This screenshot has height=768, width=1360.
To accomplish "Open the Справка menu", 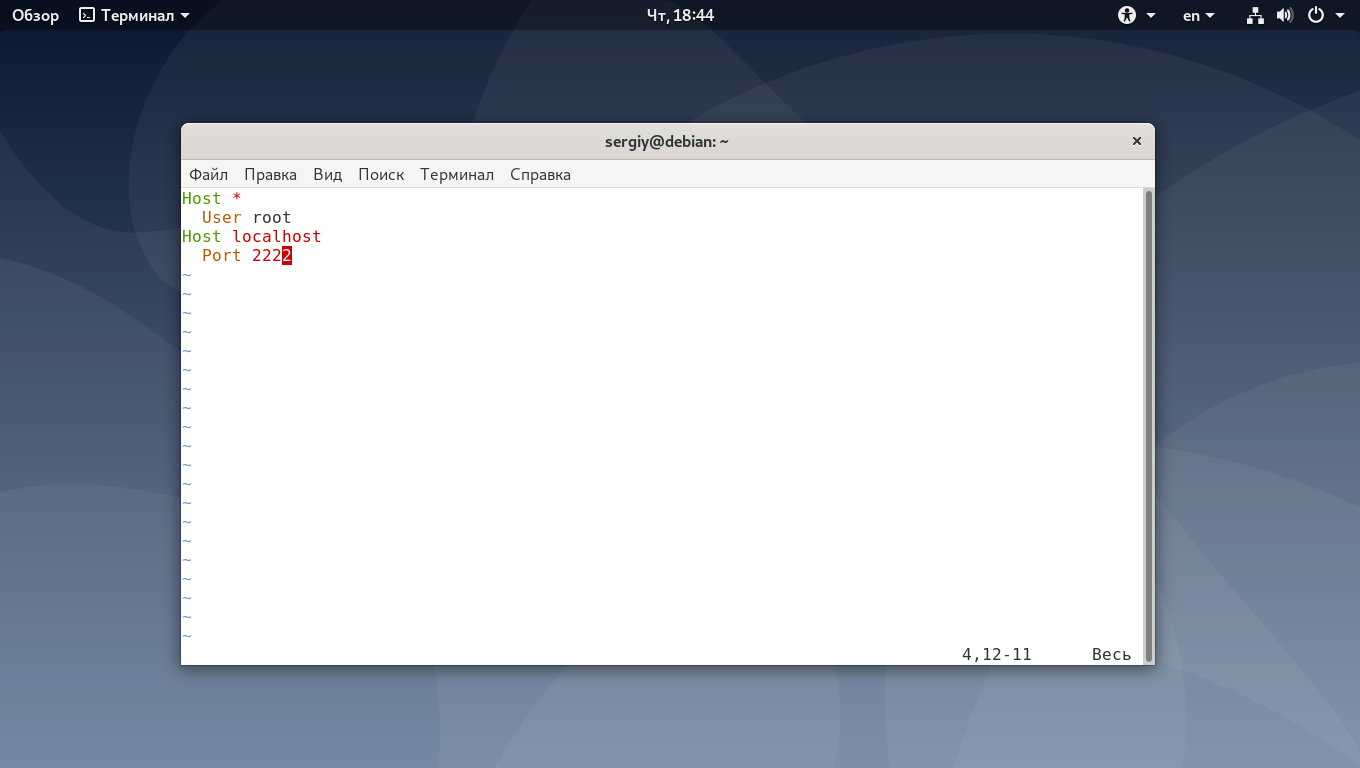I will pos(540,174).
